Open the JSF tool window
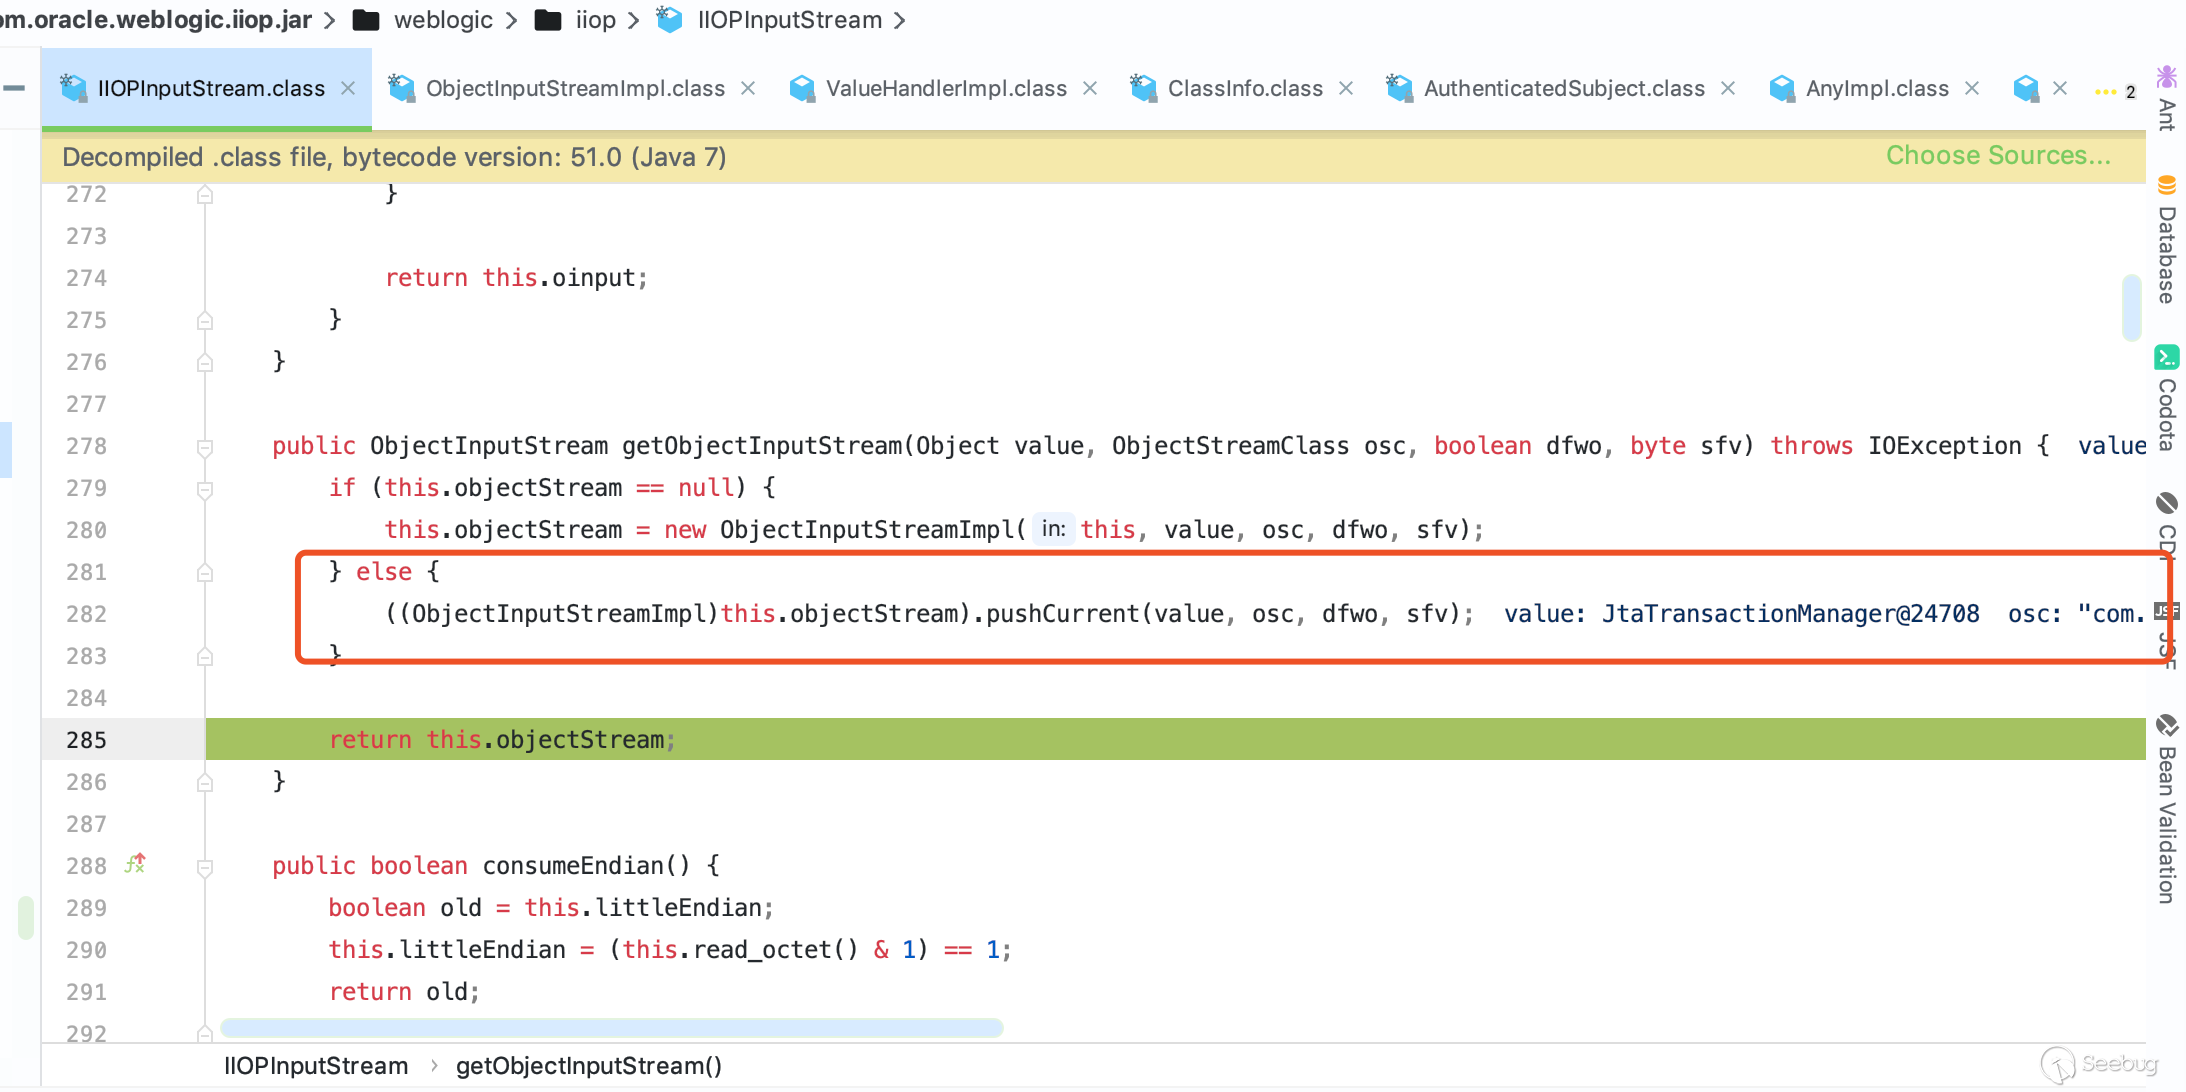2186x1092 pixels. (2166, 632)
